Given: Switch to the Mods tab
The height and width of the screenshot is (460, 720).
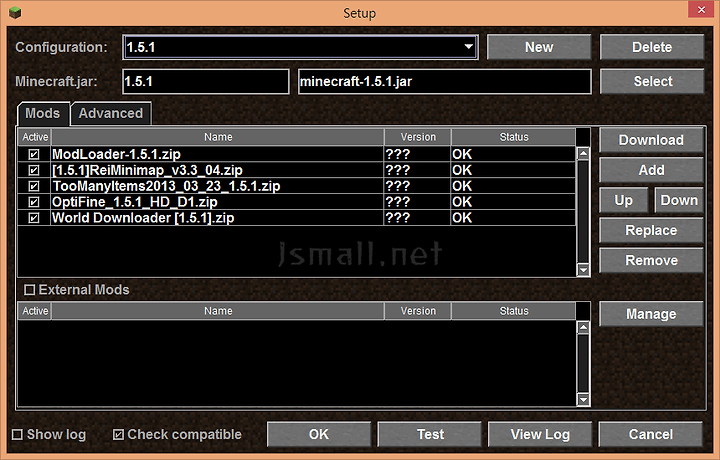Looking at the screenshot, I should point(43,113).
